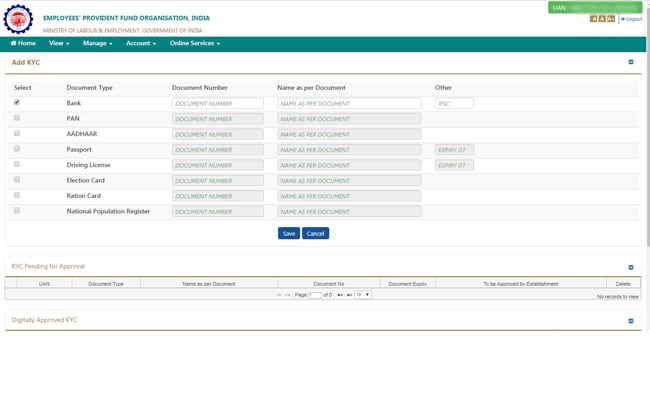650x400 pixels.
Task: Click the decrease font size A- icon
Action: (x=593, y=19)
